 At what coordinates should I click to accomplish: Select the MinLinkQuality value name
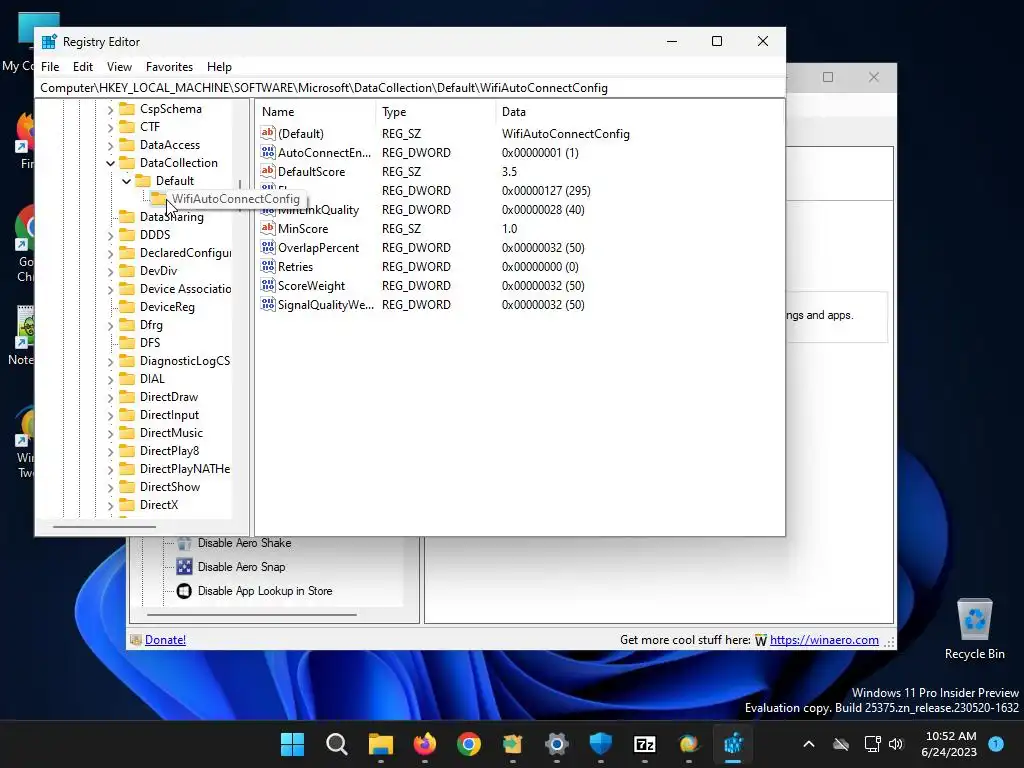tap(319, 210)
